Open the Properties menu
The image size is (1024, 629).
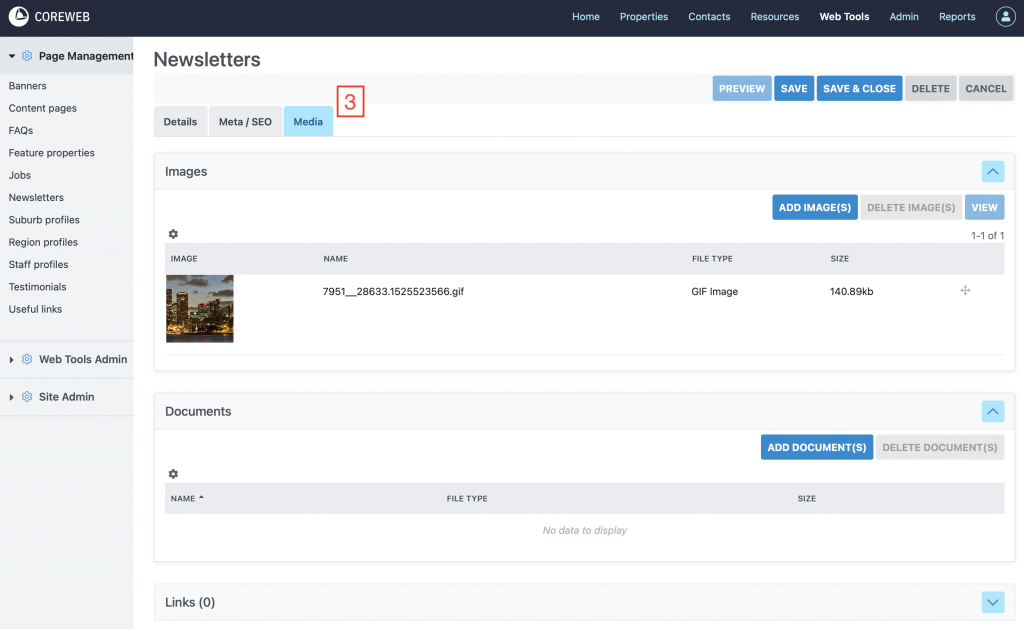point(643,17)
